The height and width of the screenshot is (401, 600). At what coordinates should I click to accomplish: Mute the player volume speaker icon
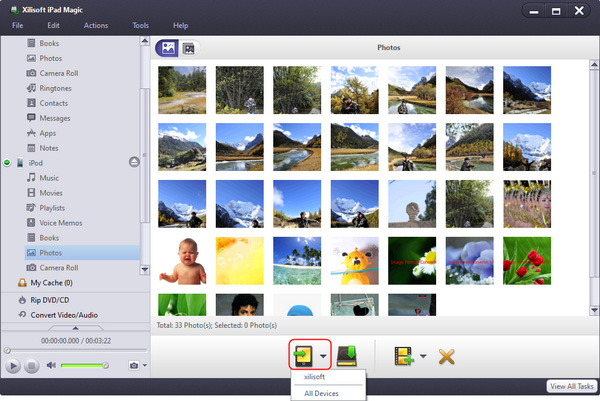[50, 366]
